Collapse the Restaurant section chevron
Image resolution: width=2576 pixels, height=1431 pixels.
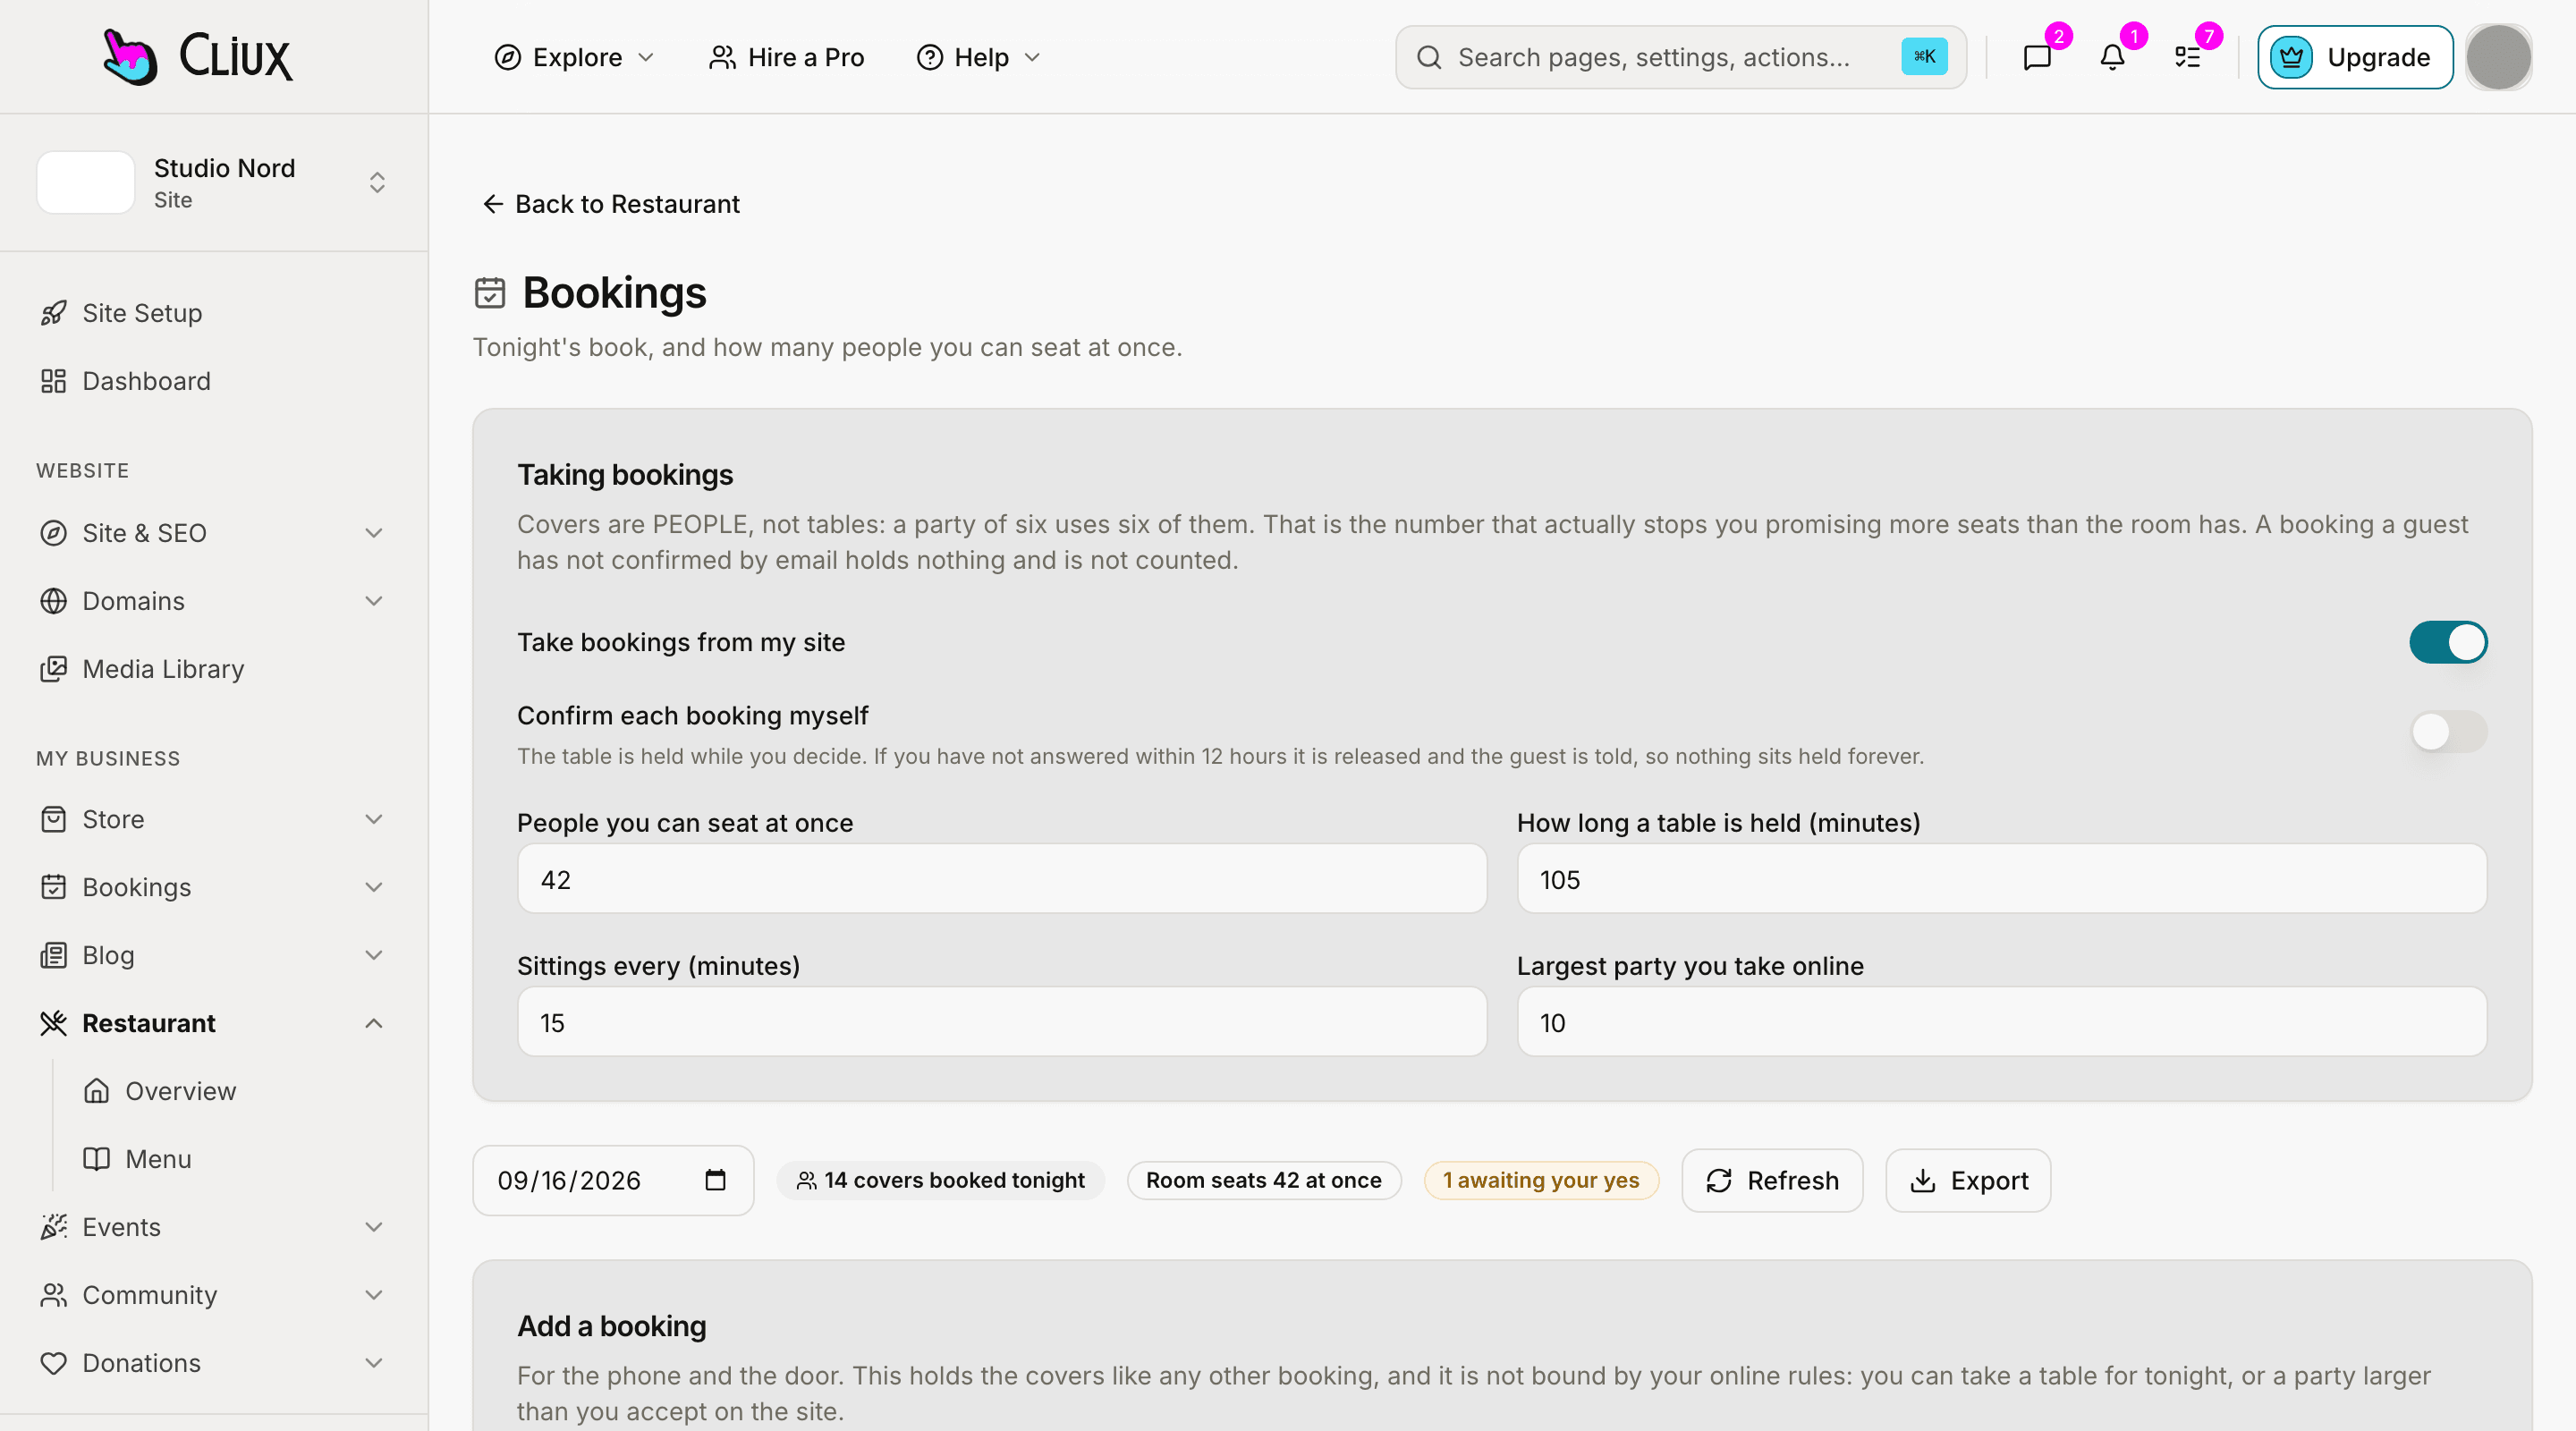(374, 1024)
